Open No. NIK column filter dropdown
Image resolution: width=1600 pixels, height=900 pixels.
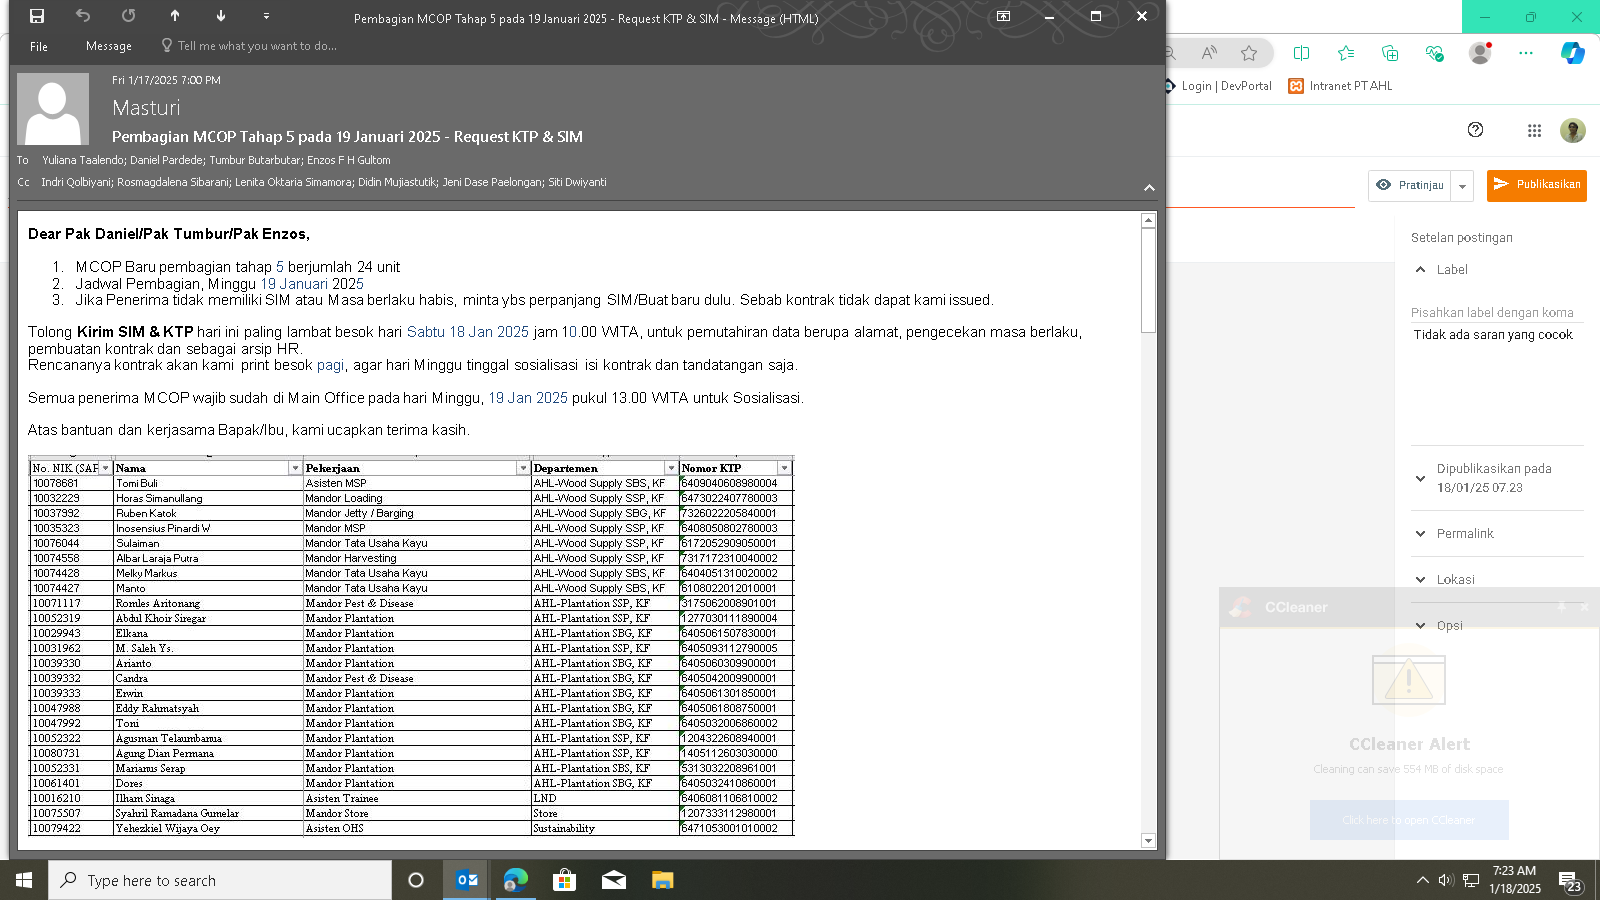coord(105,468)
